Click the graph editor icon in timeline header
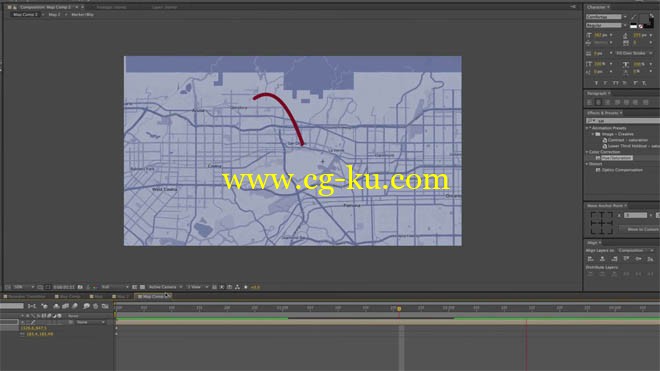The width and height of the screenshot is (660, 371). (x=105, y=306)
